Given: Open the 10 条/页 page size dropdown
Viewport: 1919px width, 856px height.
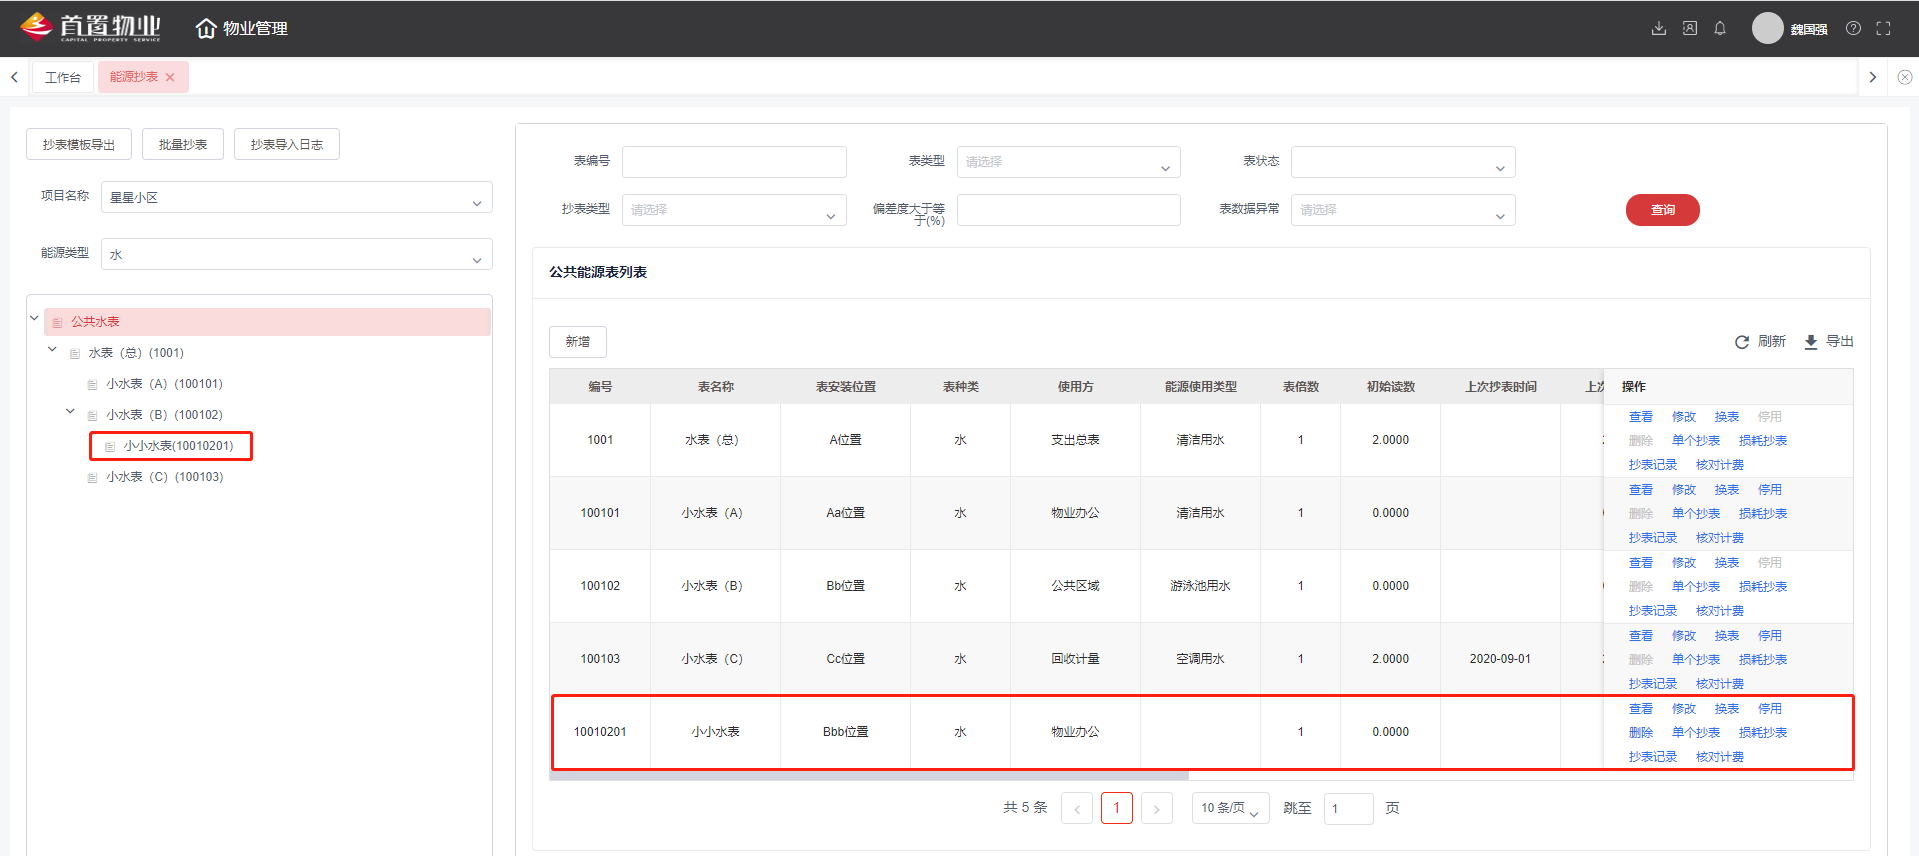Looking at the screenshot, I should click(1231, 808).
